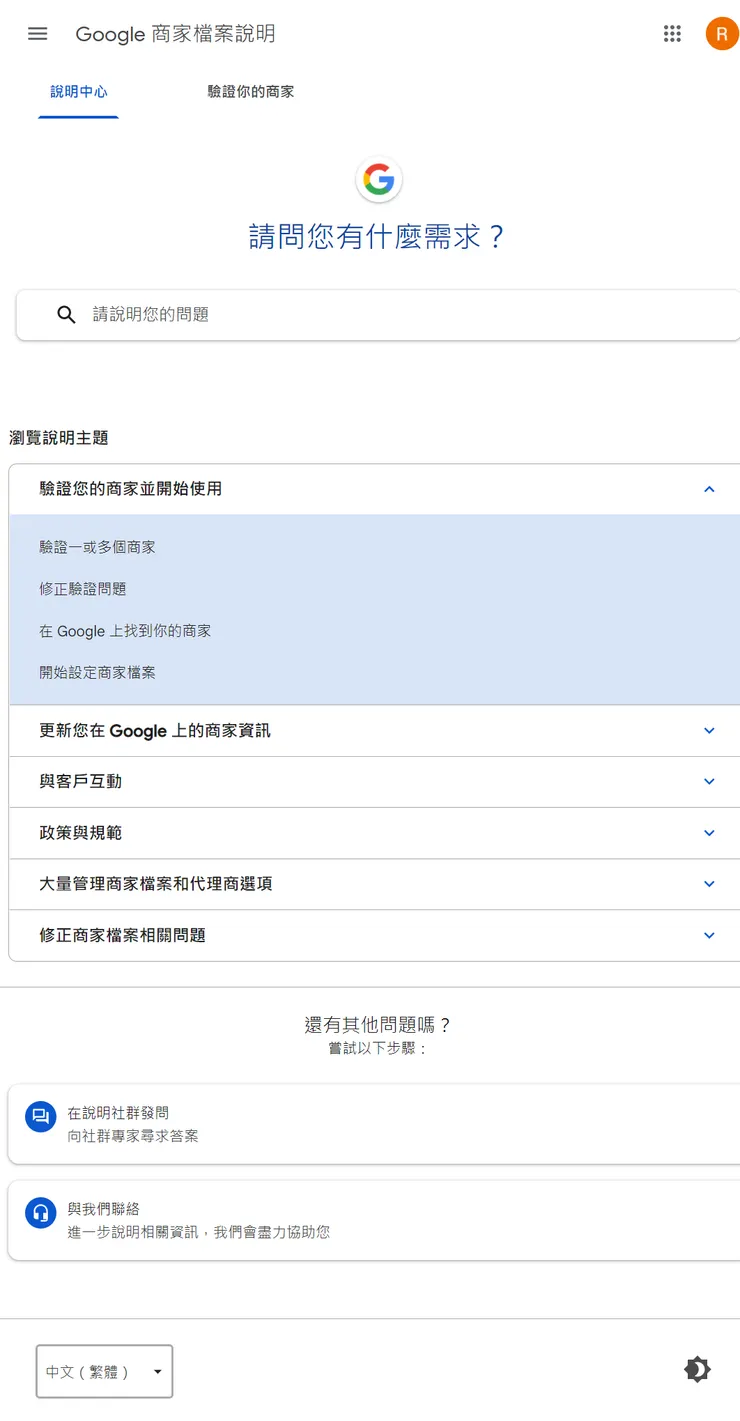
Task: Click the speech bubble icon beside 在說明社群發問
Action: 40,1116
